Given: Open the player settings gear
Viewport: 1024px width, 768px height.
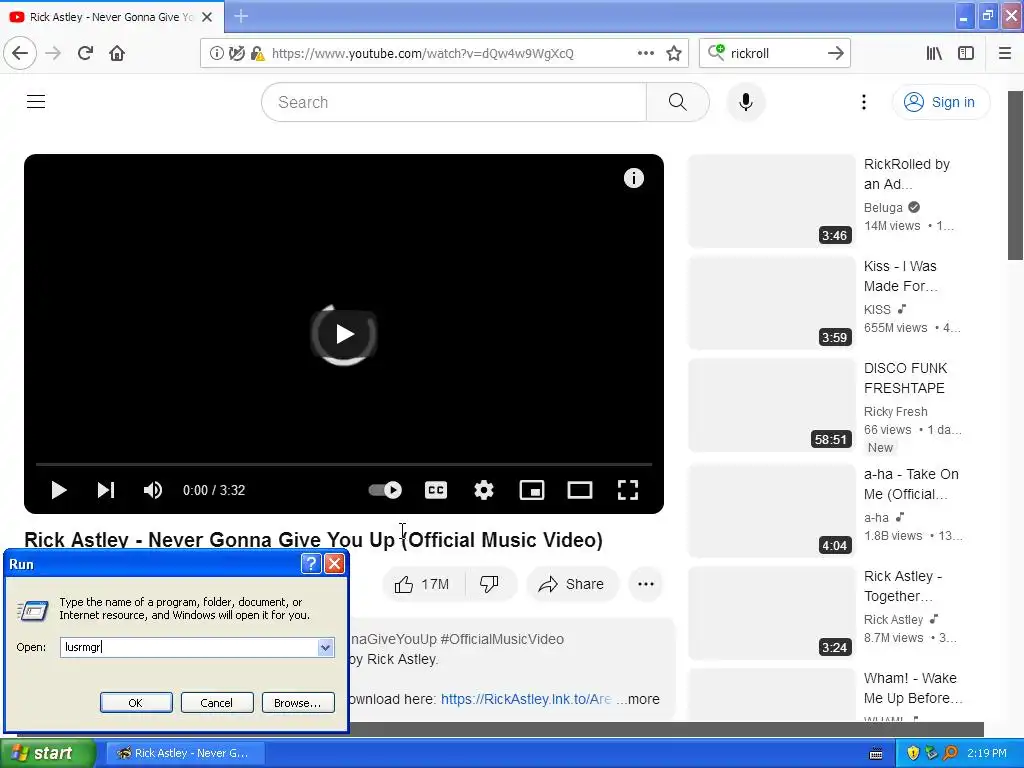Looking at the screenshot, I should point(483,490).
